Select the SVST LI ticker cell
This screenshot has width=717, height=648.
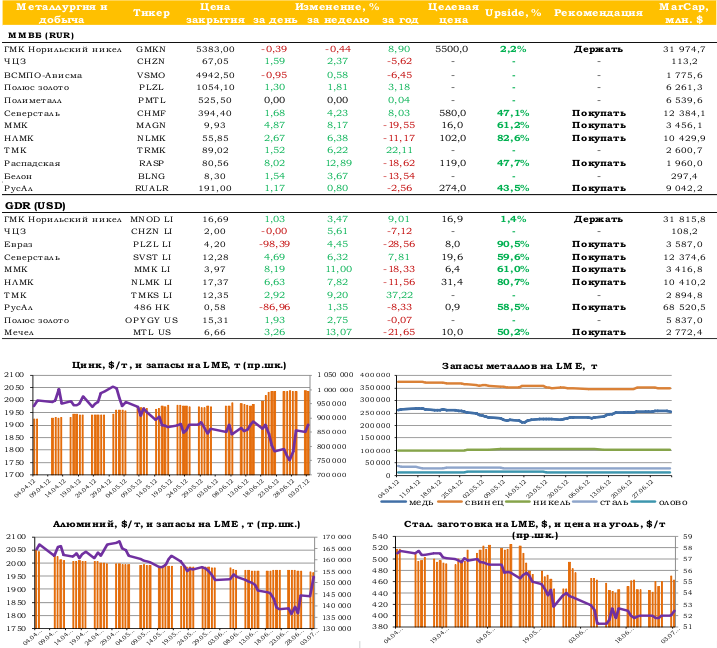pos(152,257)
